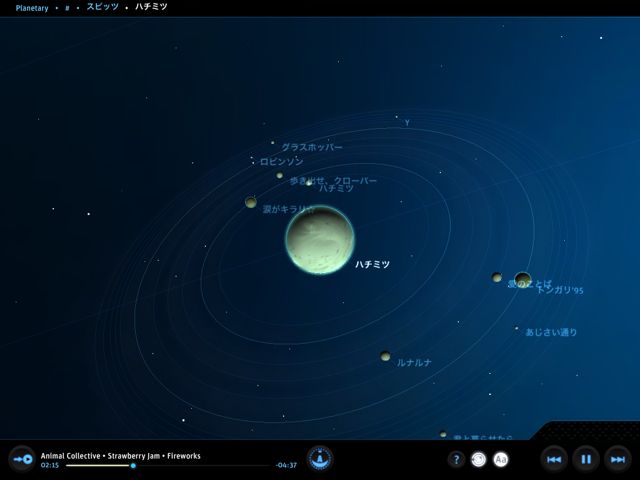
Task: Click the Animal Collective Fireworks track title
Action: click(120, 456)
